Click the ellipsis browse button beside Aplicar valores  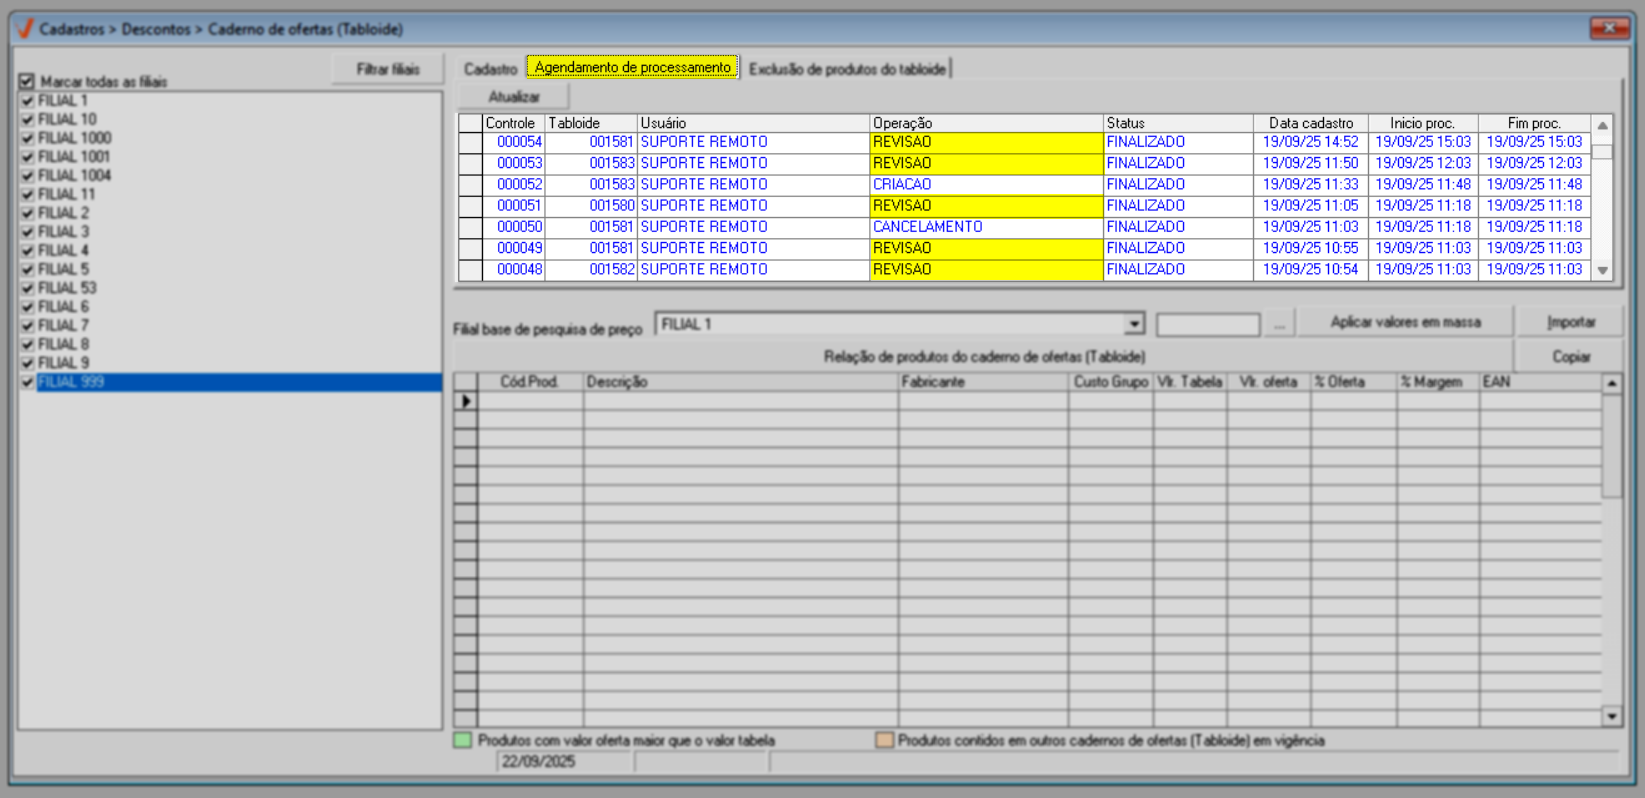(x=1279, y=324)
